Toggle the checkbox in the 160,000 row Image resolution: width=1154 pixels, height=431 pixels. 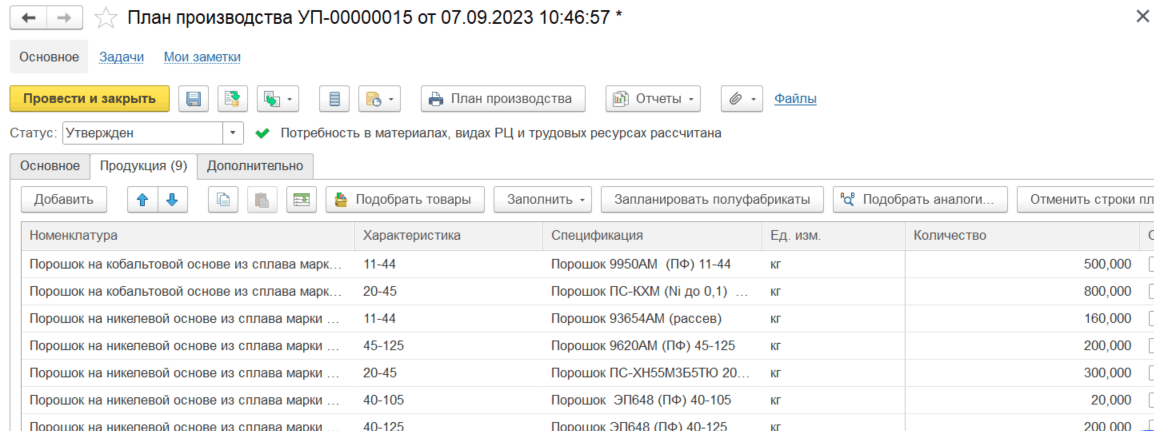1151,318
